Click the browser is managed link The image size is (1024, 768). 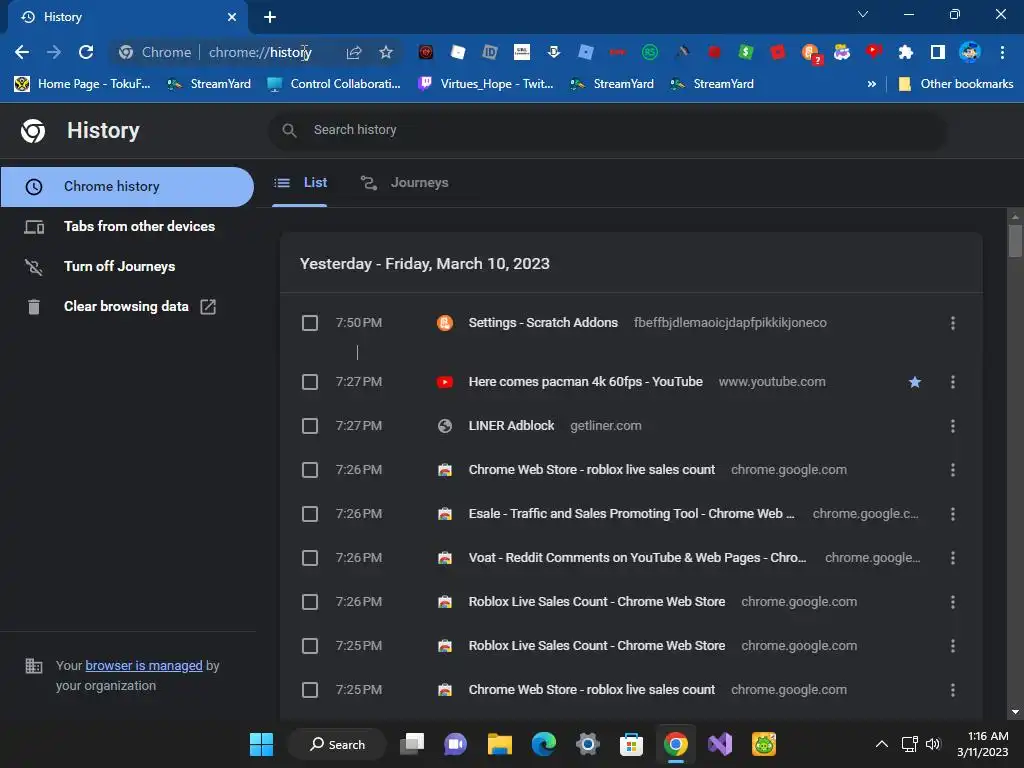pos(144,665)
